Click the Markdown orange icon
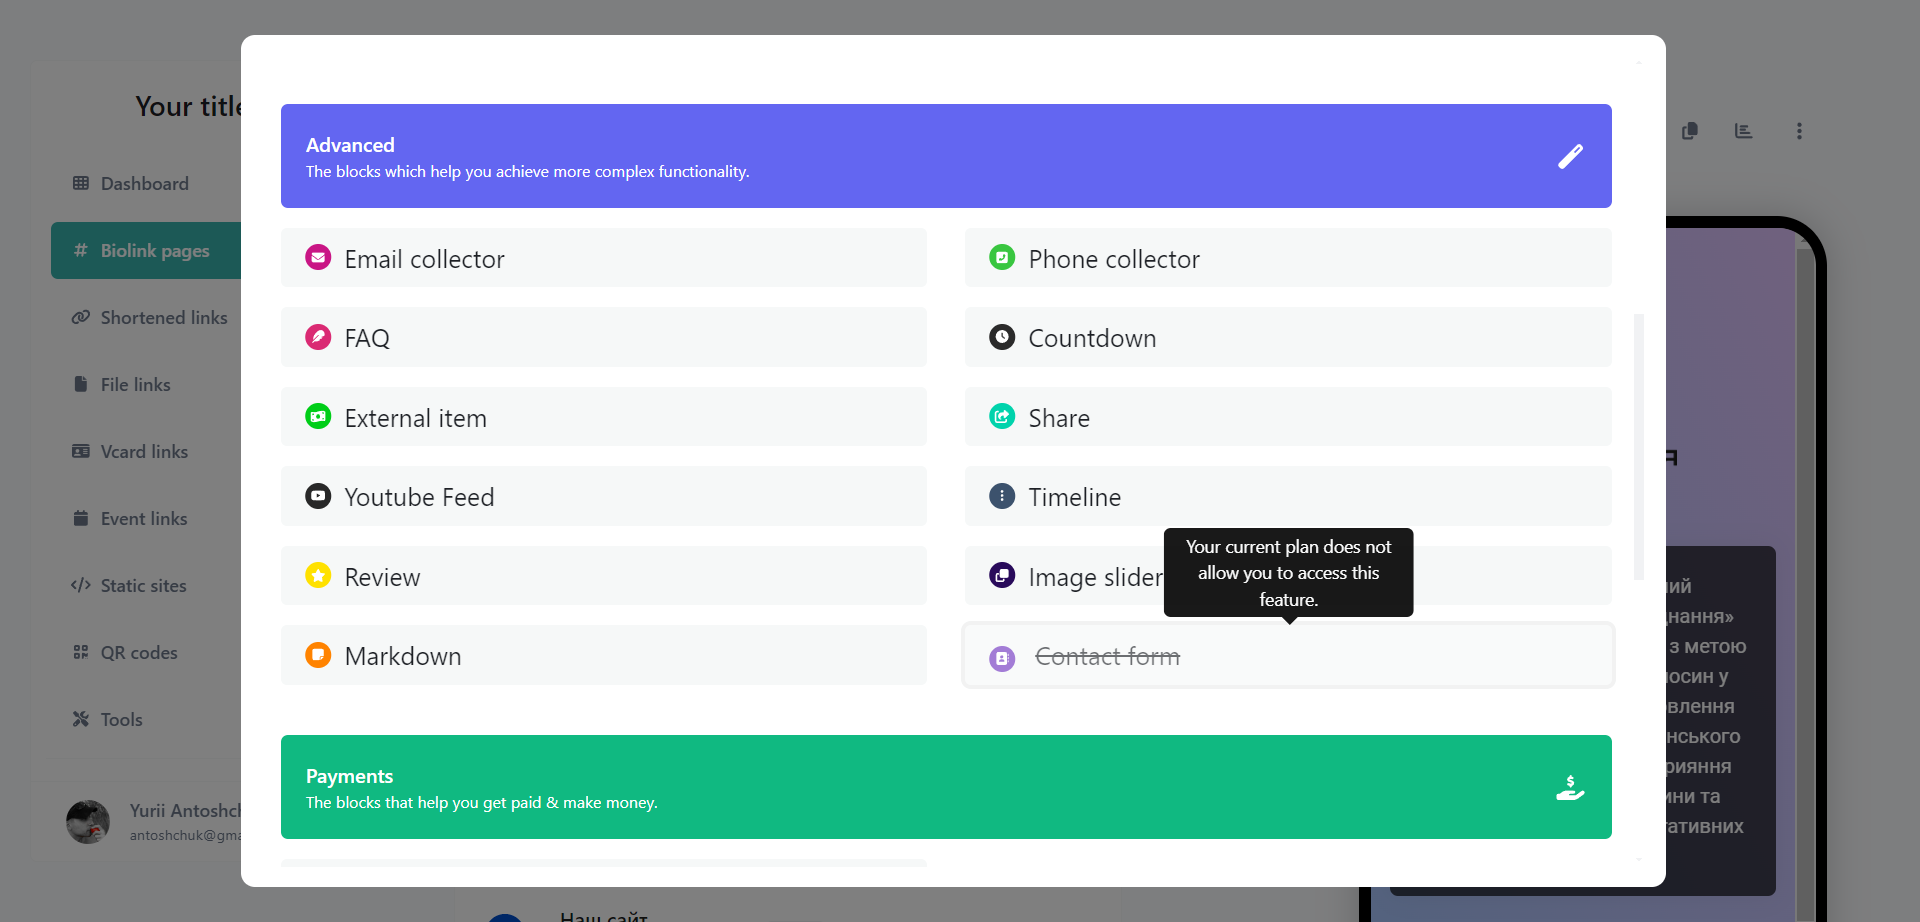 (318, 655)
